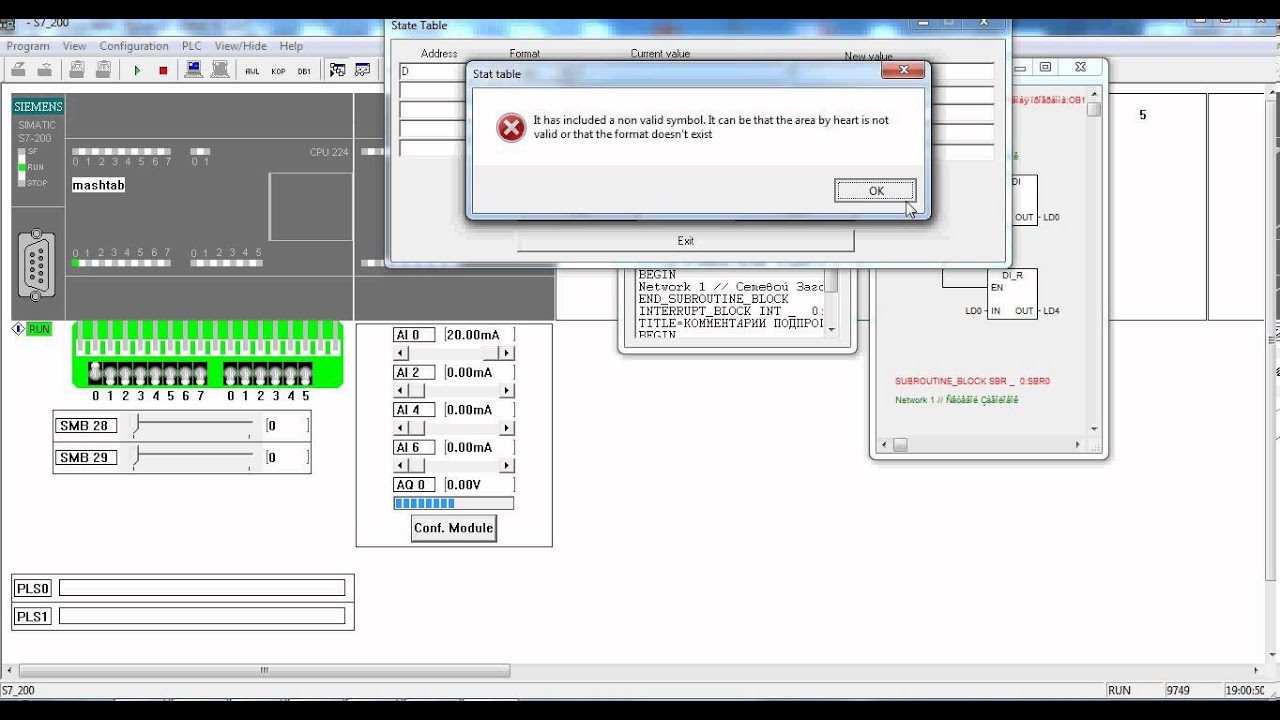Open the PLC menu
The height and width of the screenshot is (720, 1280).
[x=191, y=46]
